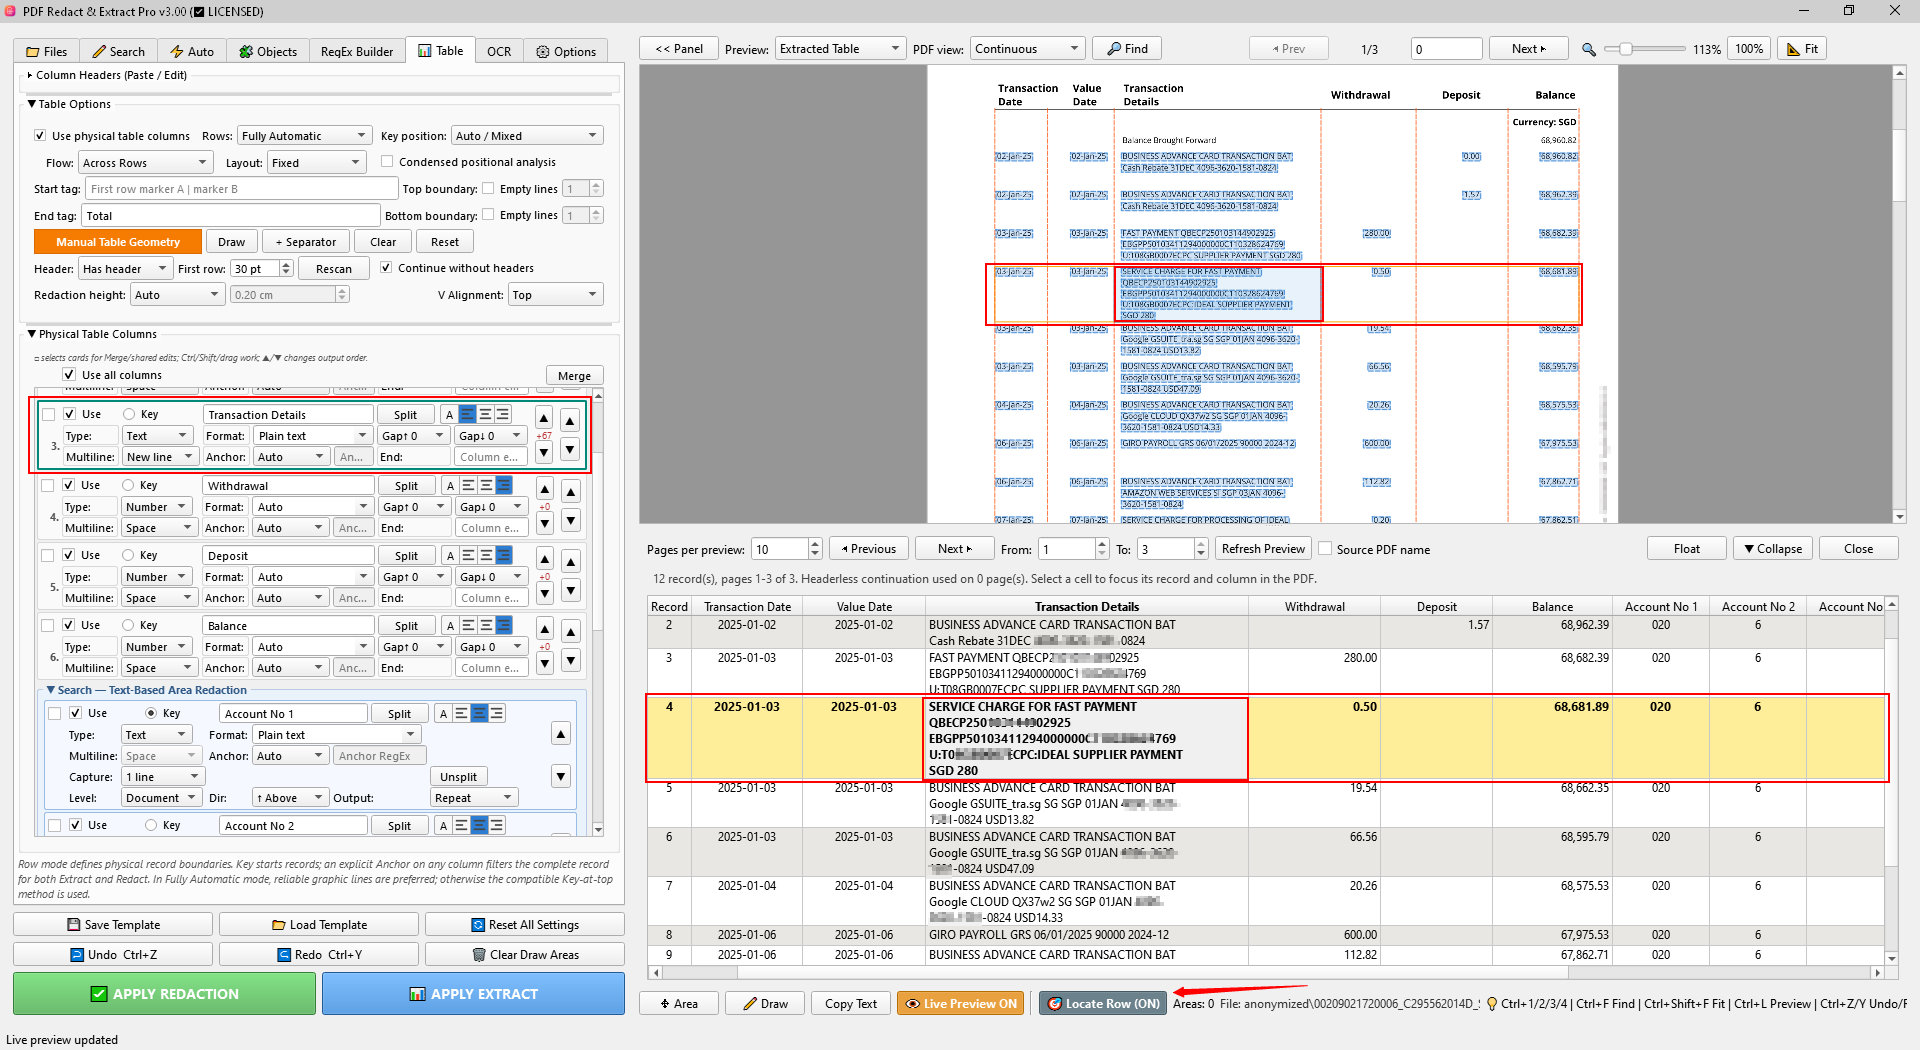Select Key radio for Account No 1
This screenshot has width=1920, height=1050.
[x=151, y=713]
